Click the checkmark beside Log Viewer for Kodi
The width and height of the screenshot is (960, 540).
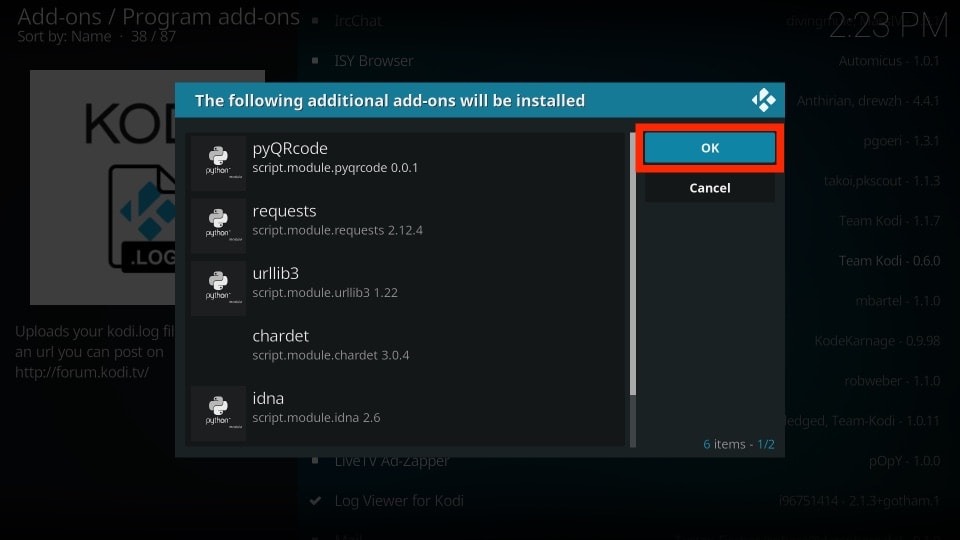pyautogui.click(x=315, y=501)
